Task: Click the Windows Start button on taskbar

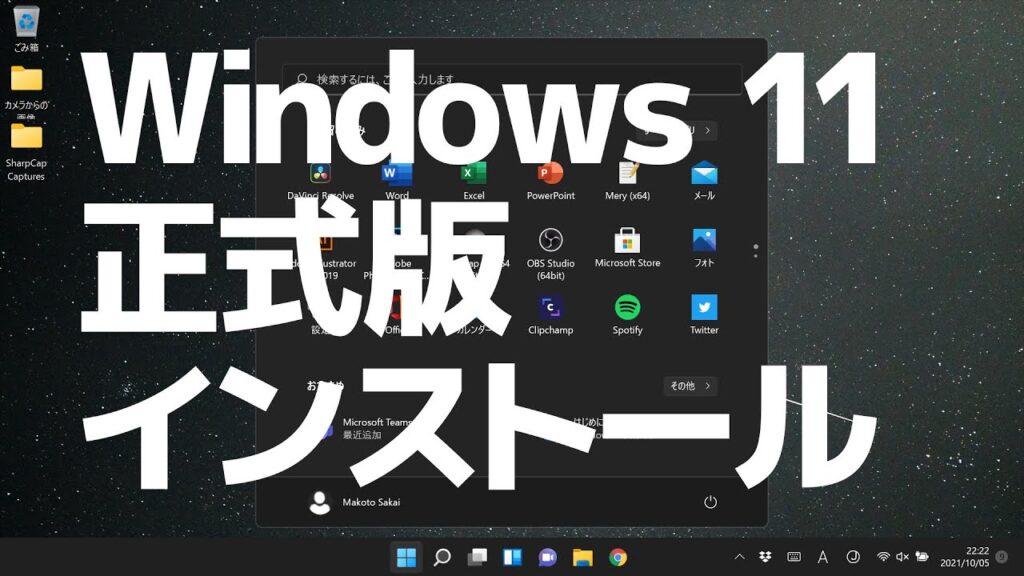Action: point(406,557)
